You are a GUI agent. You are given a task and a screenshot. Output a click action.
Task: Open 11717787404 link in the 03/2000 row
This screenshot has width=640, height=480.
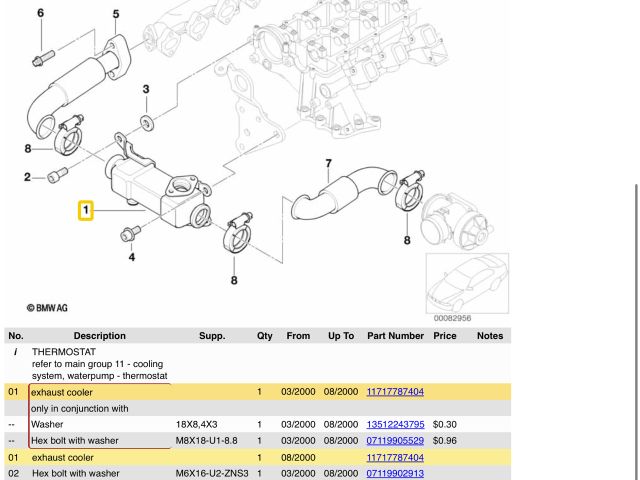click(395, 392)
